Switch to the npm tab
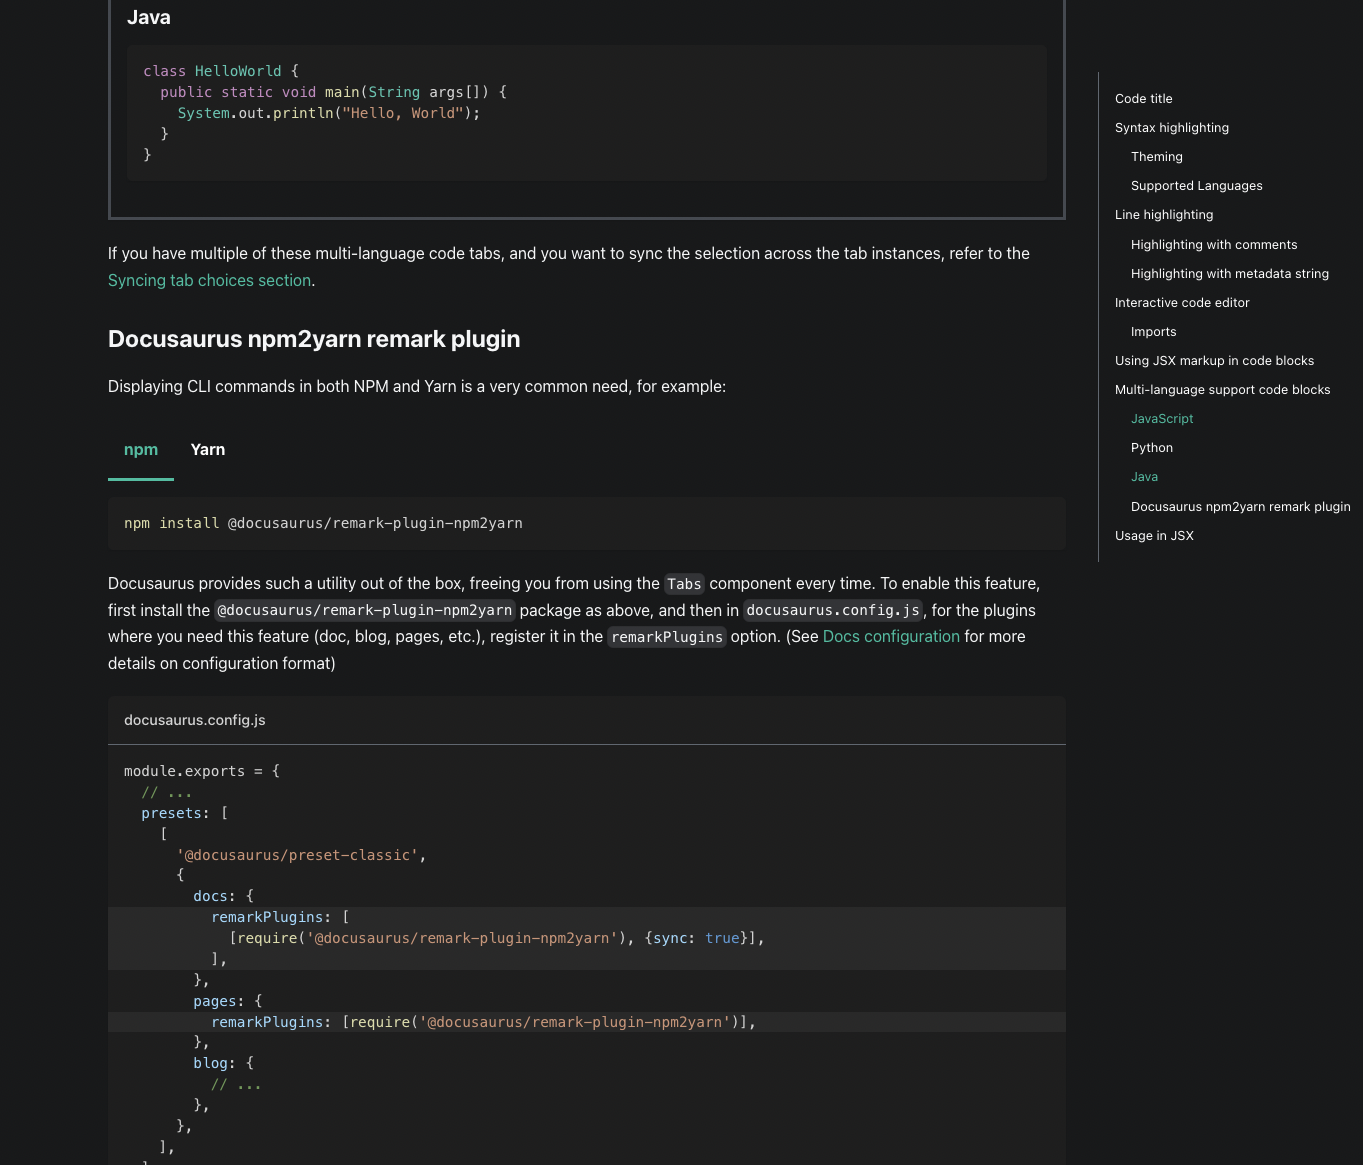 141,450
